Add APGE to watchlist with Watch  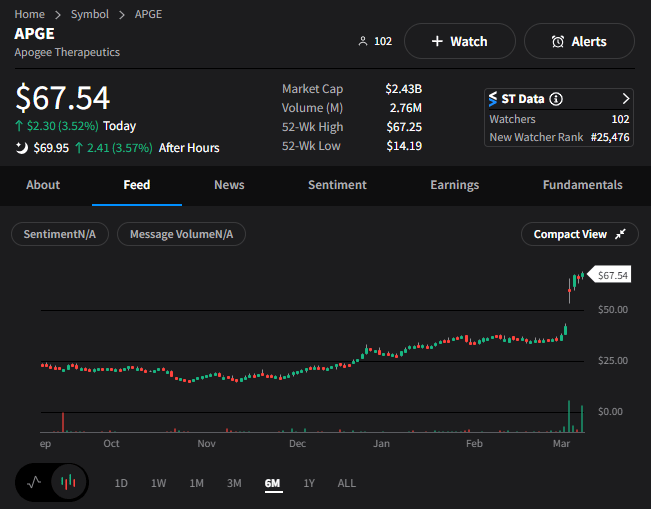click(x=460, y=41)
